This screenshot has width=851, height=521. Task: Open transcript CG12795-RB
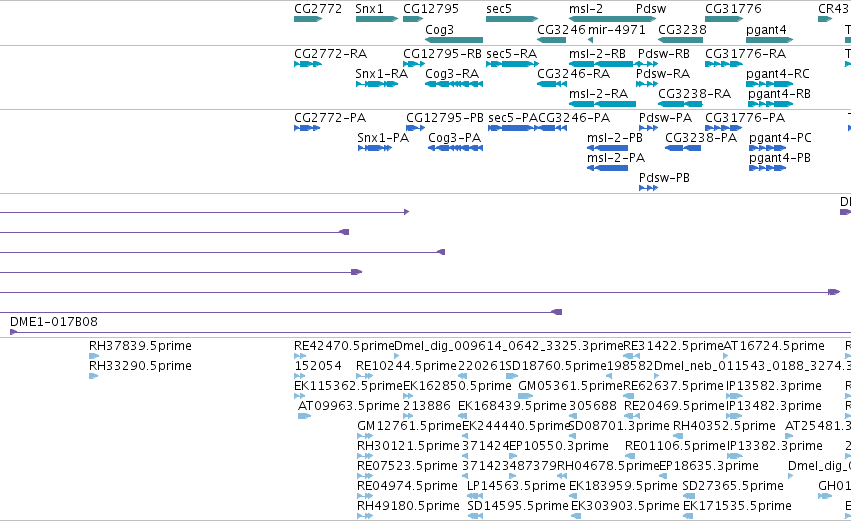414,64
